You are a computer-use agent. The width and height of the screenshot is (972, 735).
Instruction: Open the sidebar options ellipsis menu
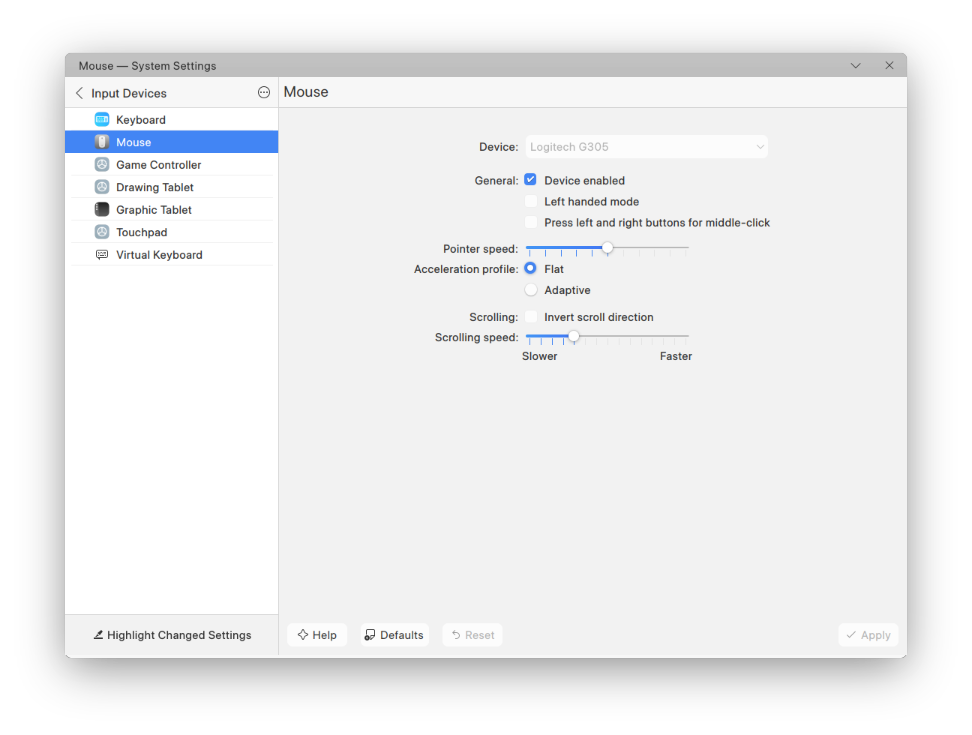pos(264,92)
